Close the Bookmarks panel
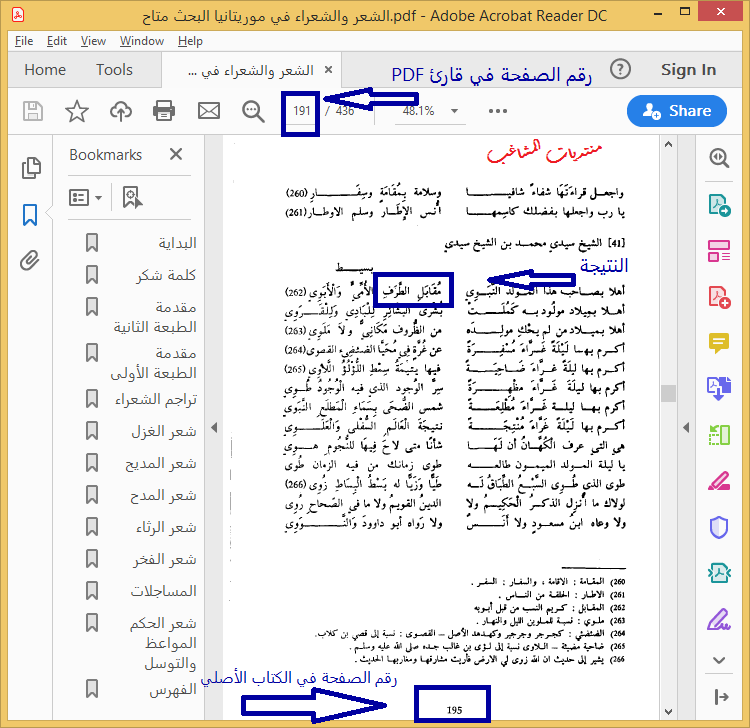This screenshot has width=750, height=728. [x=176, y=155]
